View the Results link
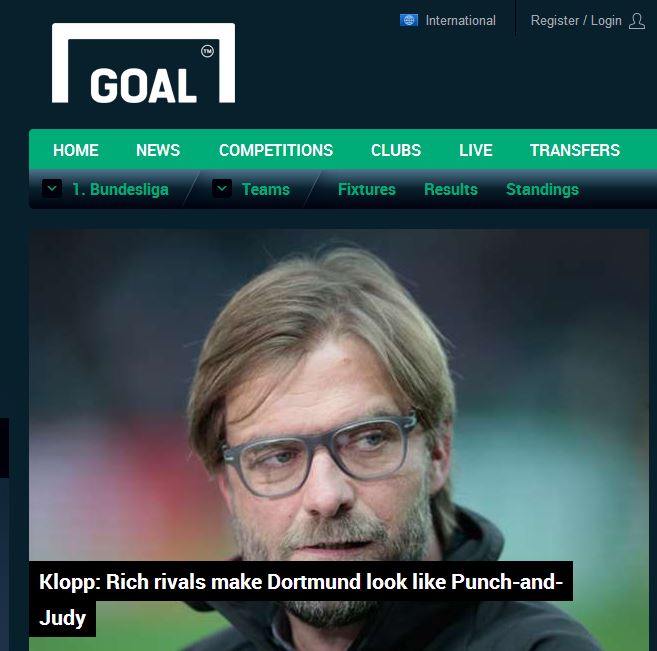 (451, 189)
